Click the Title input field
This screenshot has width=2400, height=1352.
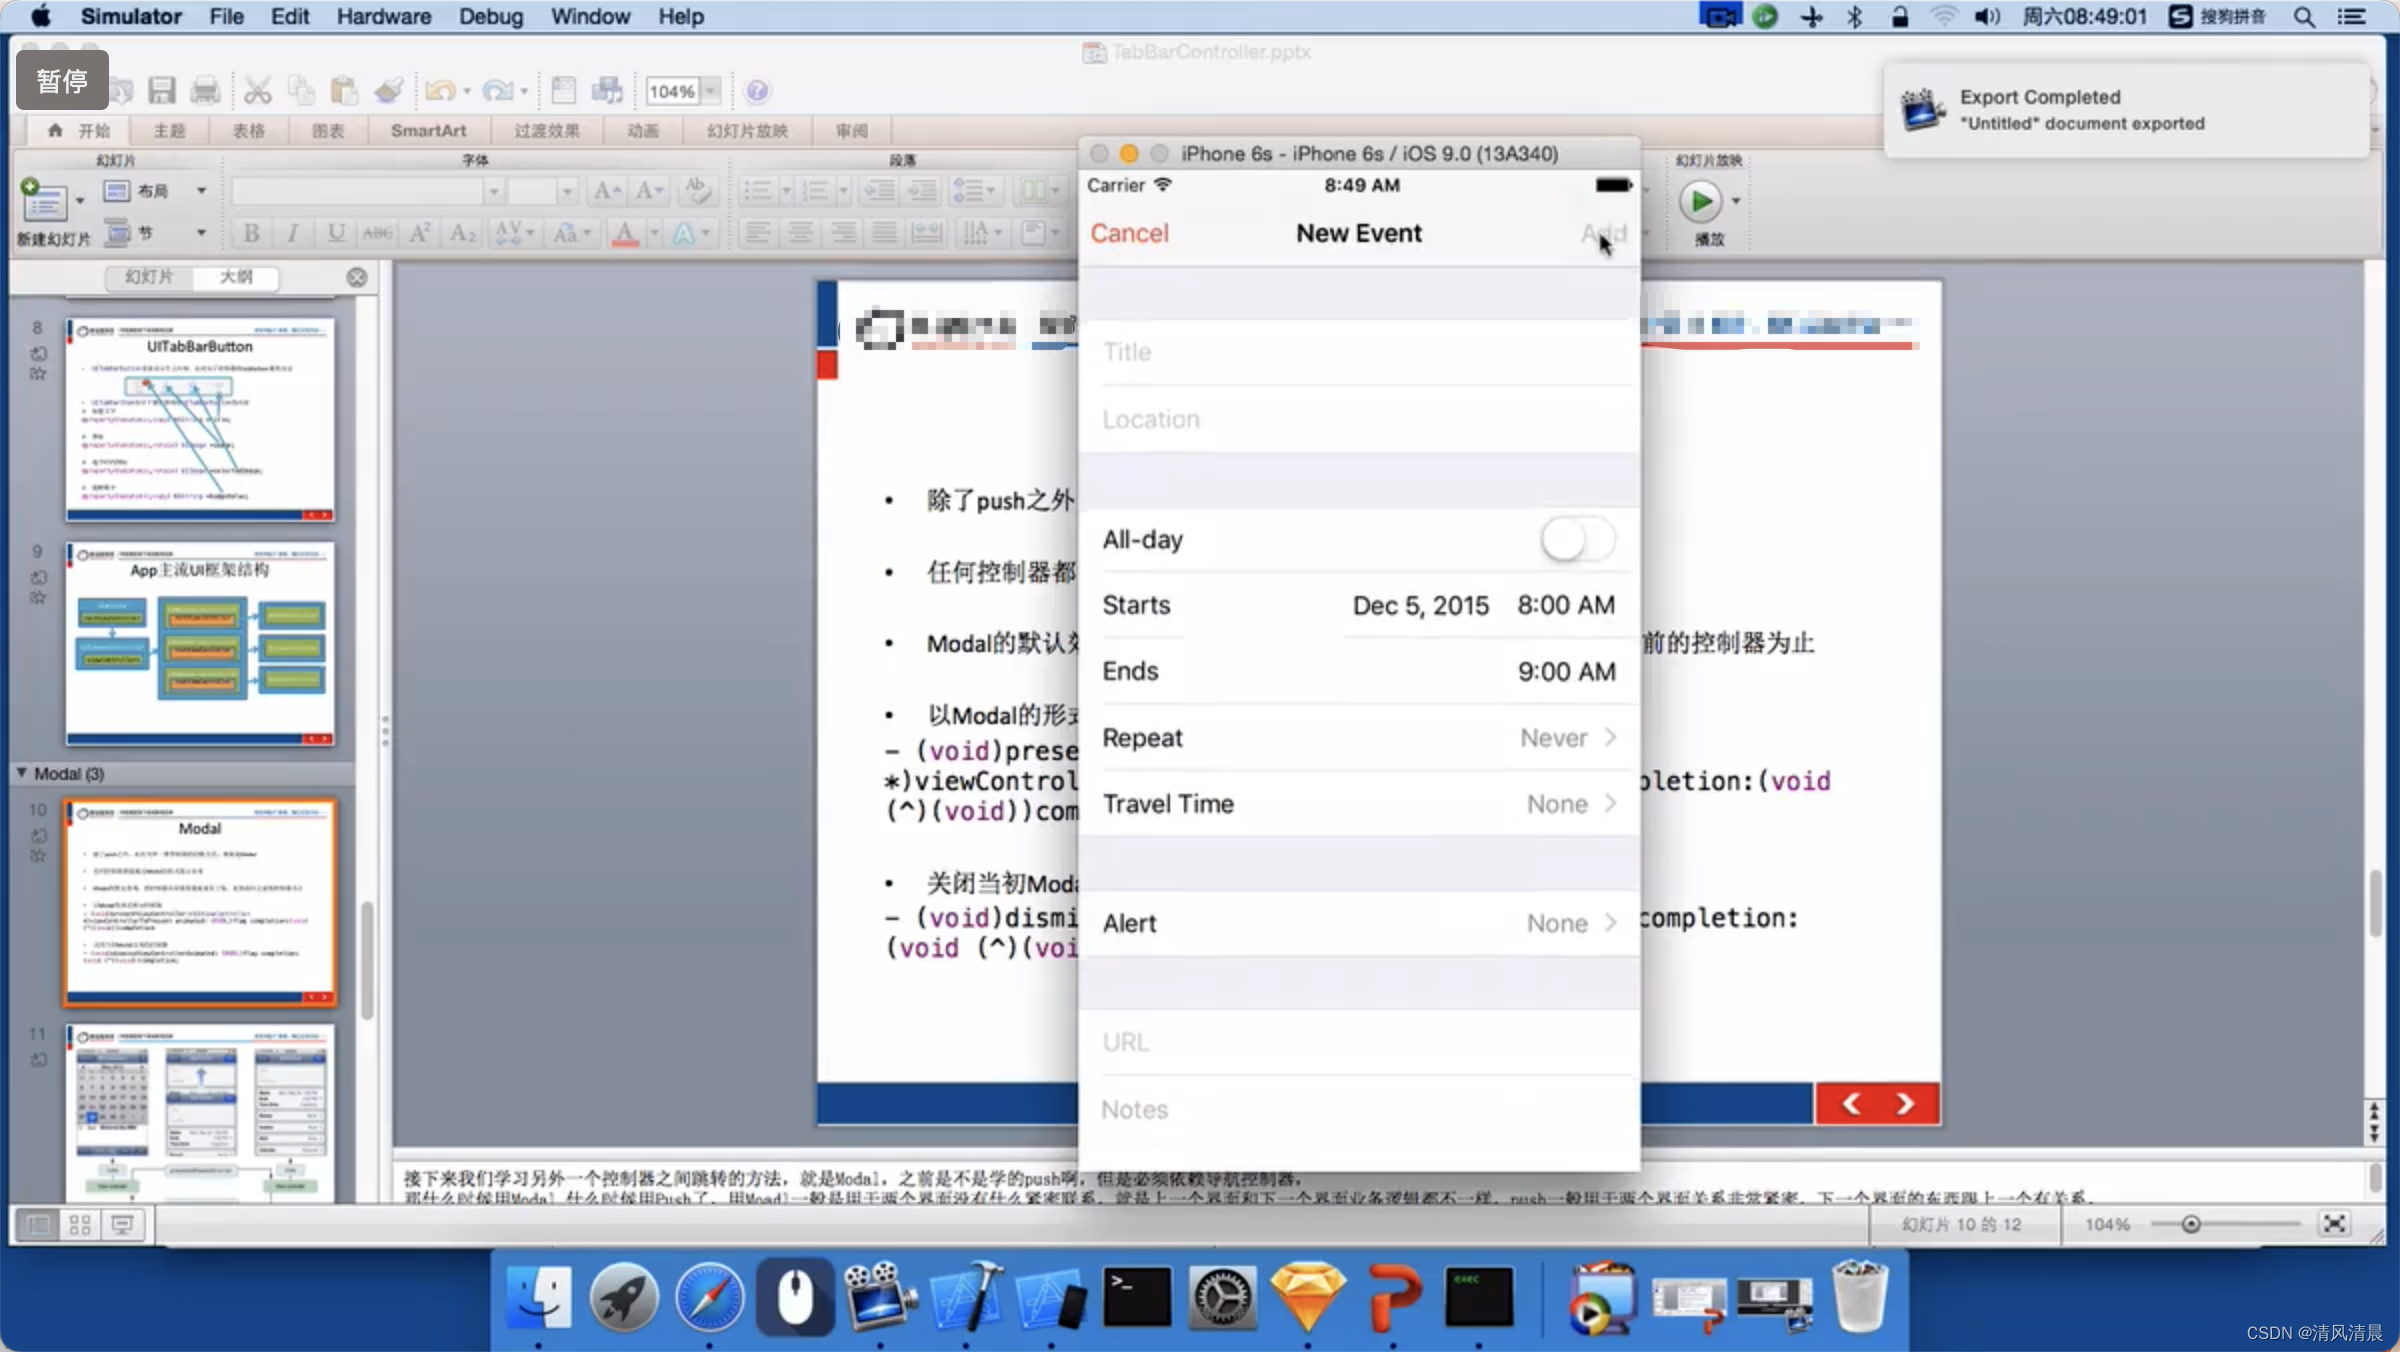click(1360, 351)
